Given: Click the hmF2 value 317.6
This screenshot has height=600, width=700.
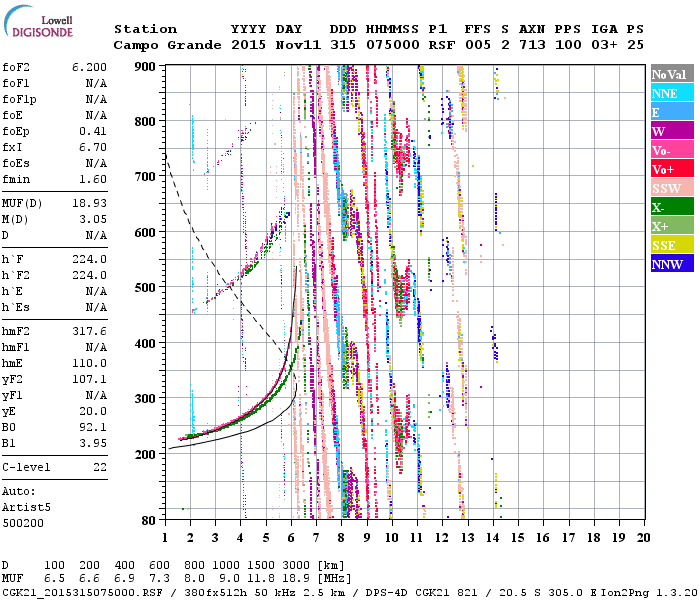Looking at the screenshot, I should [x=89, y=331].
